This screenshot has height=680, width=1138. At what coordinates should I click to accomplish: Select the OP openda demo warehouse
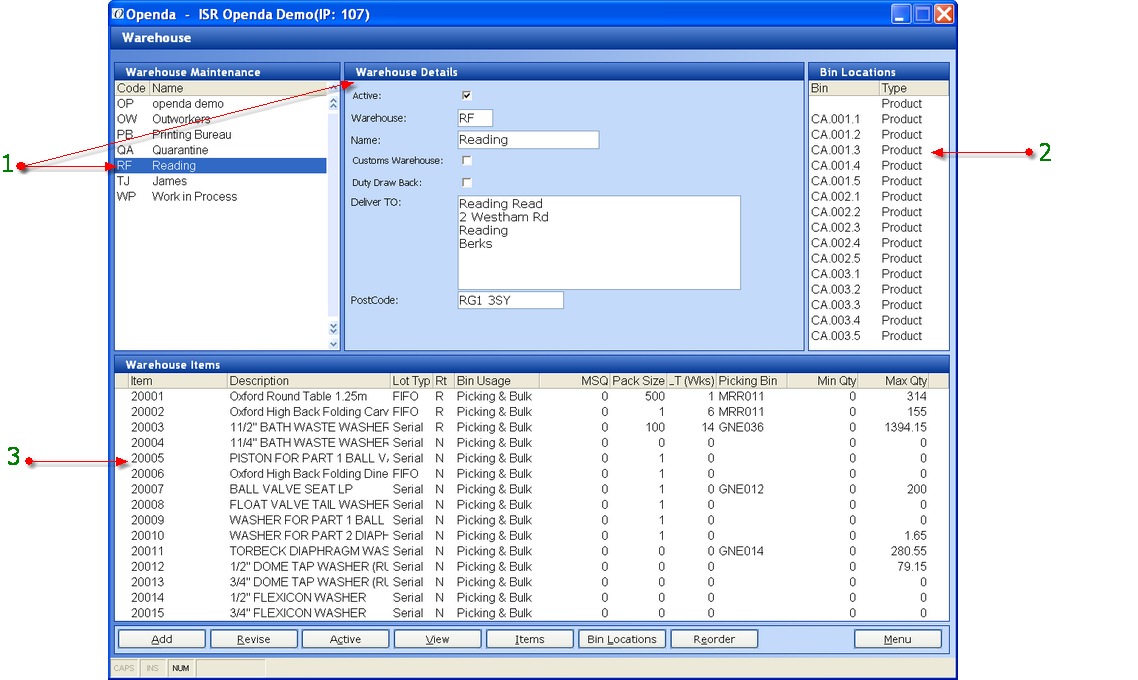pyautogui.click(x=221, y=104)
